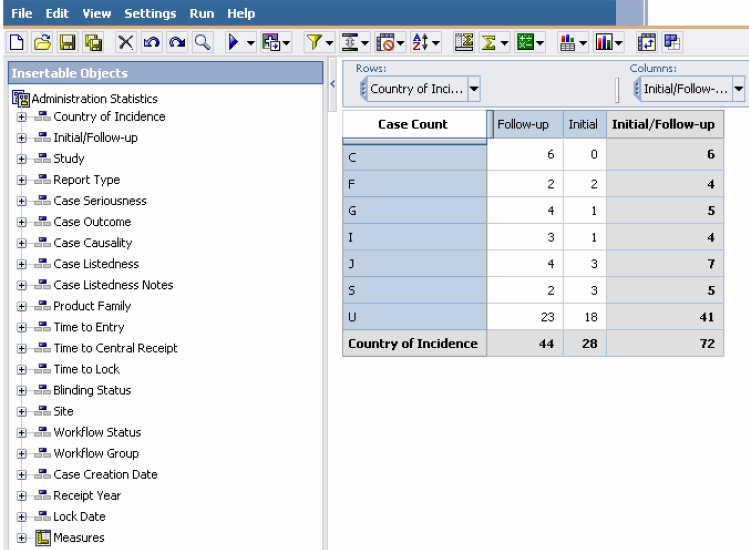Select the Initial/Follow-up total column header
This screenshot has width=749, height=550.
[665, 124]
